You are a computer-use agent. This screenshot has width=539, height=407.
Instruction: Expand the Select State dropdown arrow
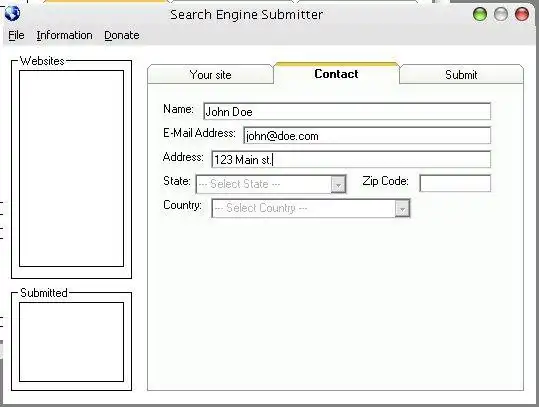(x=338, y=185)
